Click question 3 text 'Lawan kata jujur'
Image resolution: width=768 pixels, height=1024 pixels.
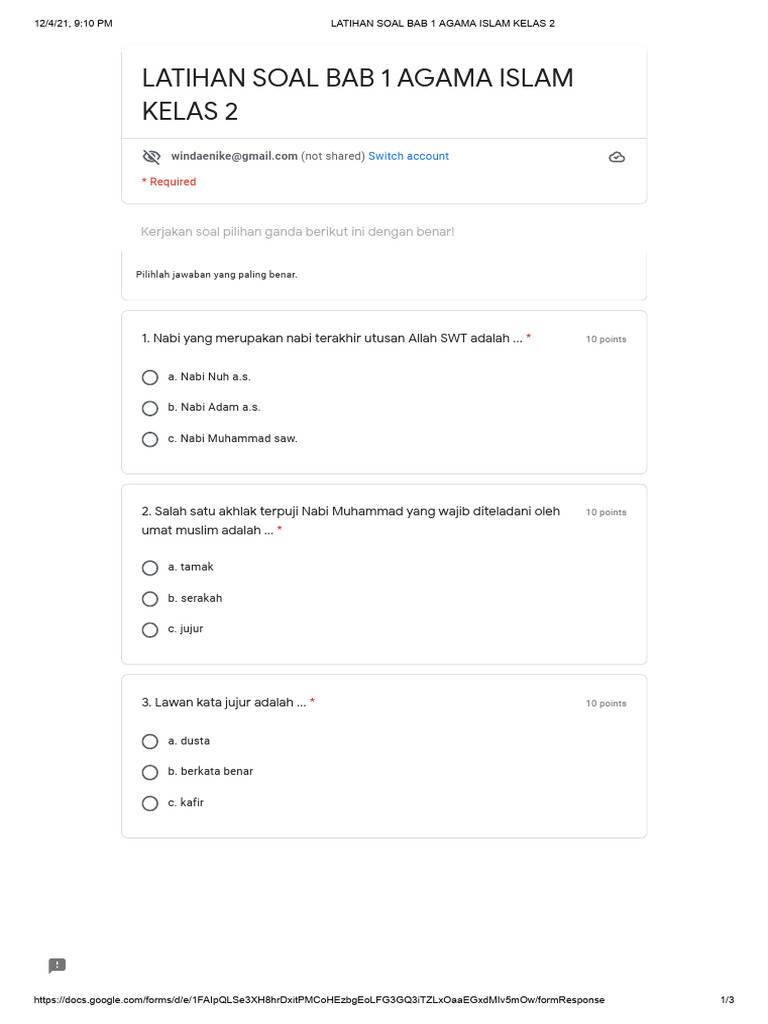224,703
